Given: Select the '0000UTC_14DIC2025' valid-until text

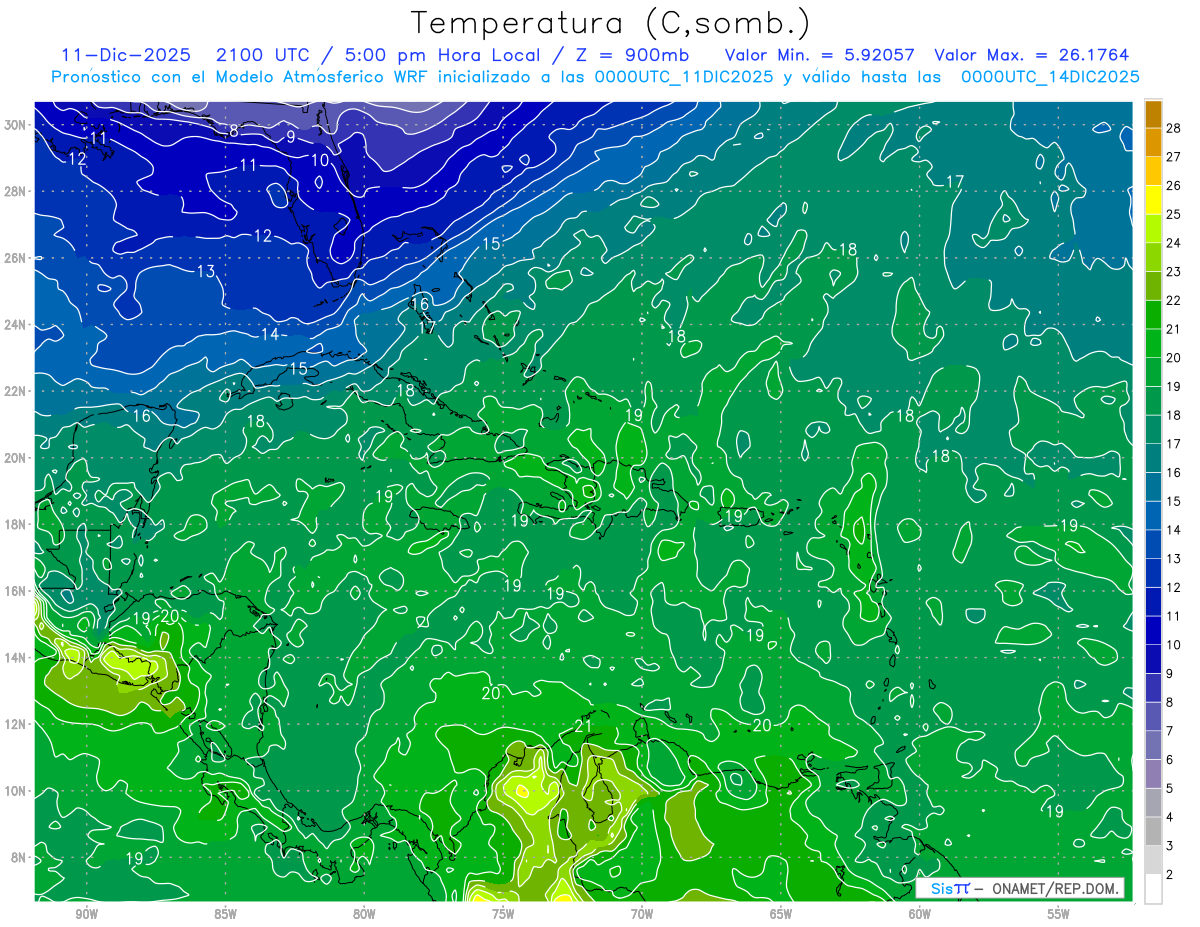Looking at the screenshot, I should (x=1050, y=76).
